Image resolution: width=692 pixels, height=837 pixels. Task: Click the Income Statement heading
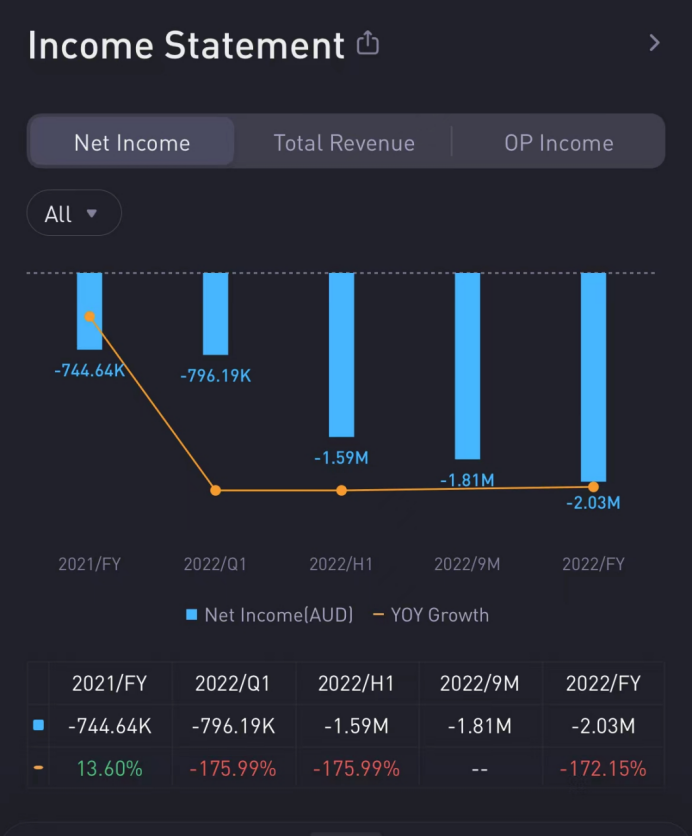(186, 45)
